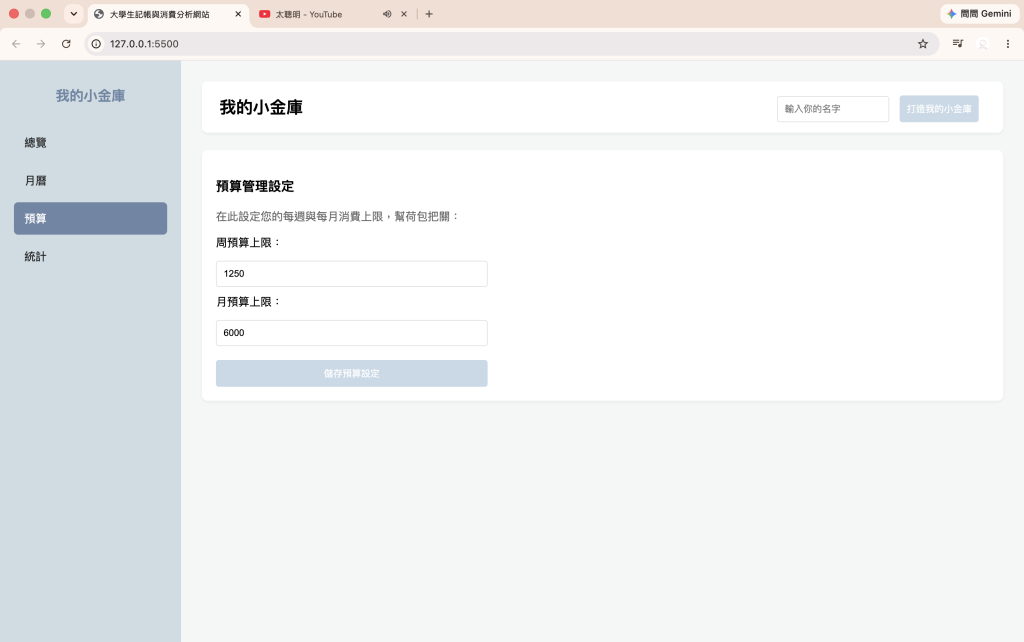1024x642 pixels.
Task: Open 月曆 in the sidebar
Action: point(90,180)
